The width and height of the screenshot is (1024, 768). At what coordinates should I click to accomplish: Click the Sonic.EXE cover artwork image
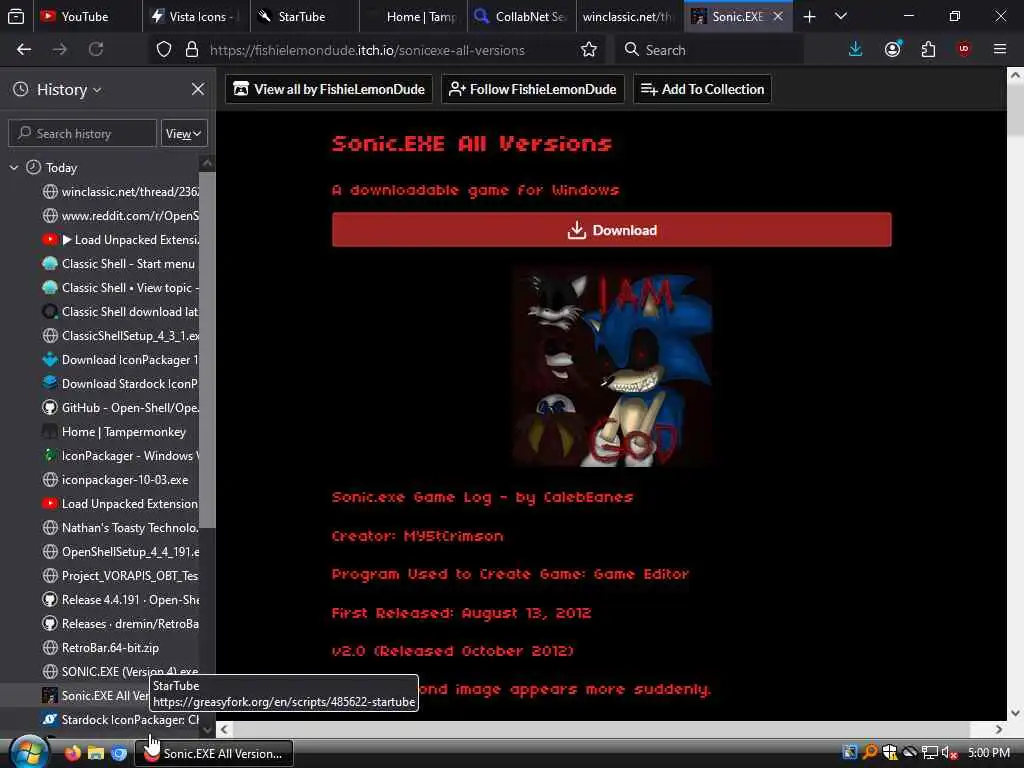coord(612,366)
